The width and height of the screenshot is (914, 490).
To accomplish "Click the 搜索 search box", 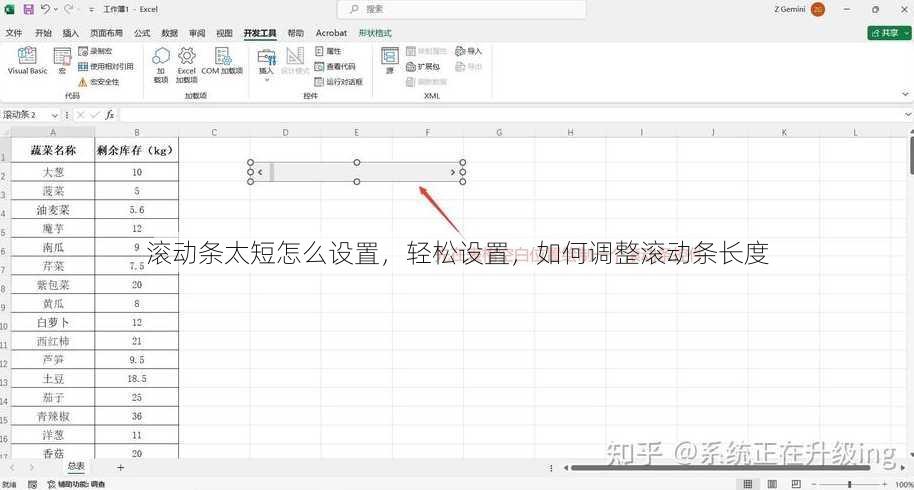I will tap(462, 9).
